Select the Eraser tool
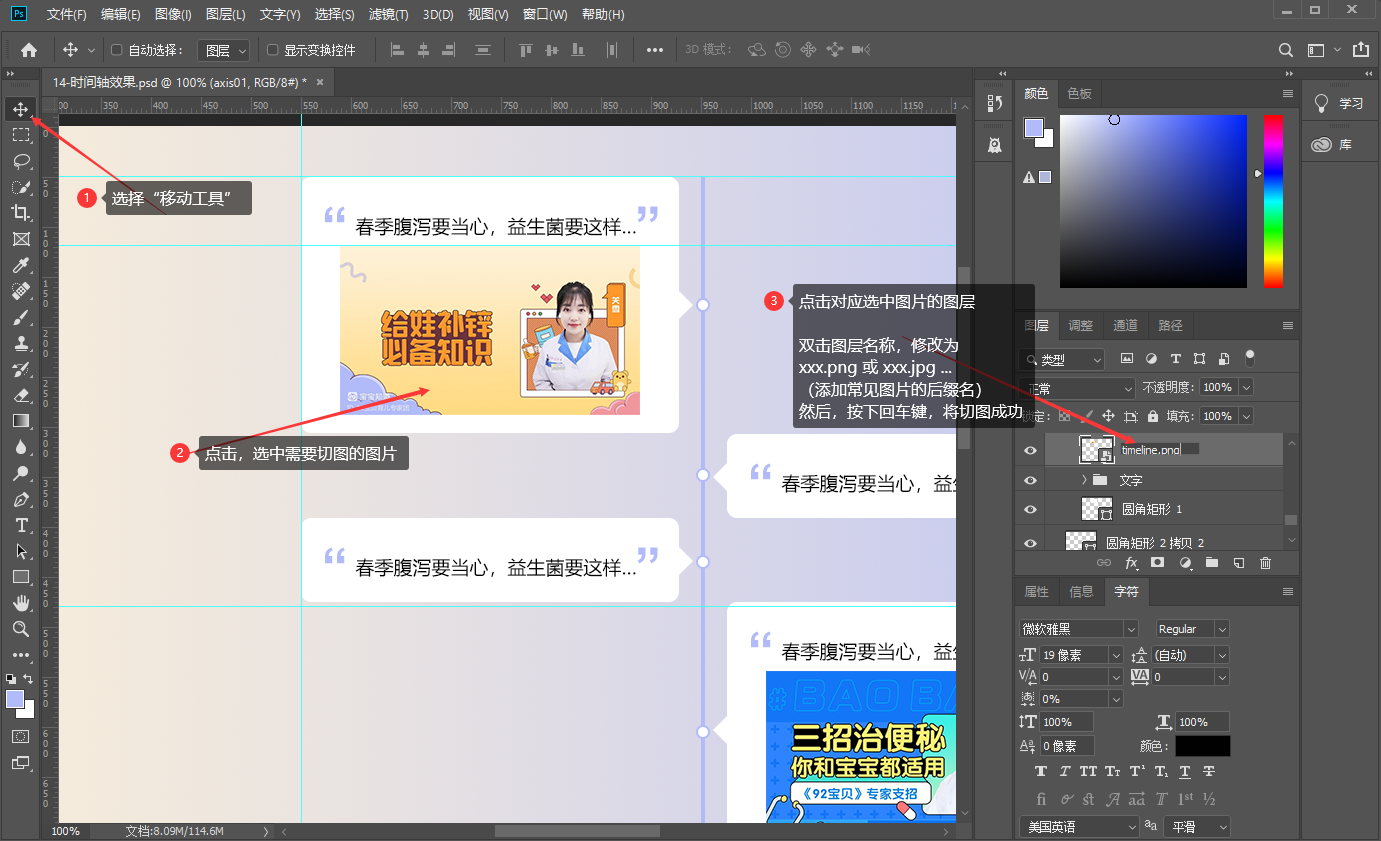The image size is (1381, 841). 21,395
